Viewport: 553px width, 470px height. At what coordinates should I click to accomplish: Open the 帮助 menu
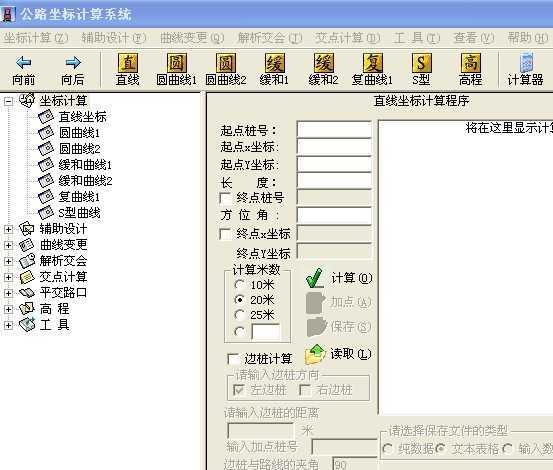pyautogui.click(x=528, y=38)
